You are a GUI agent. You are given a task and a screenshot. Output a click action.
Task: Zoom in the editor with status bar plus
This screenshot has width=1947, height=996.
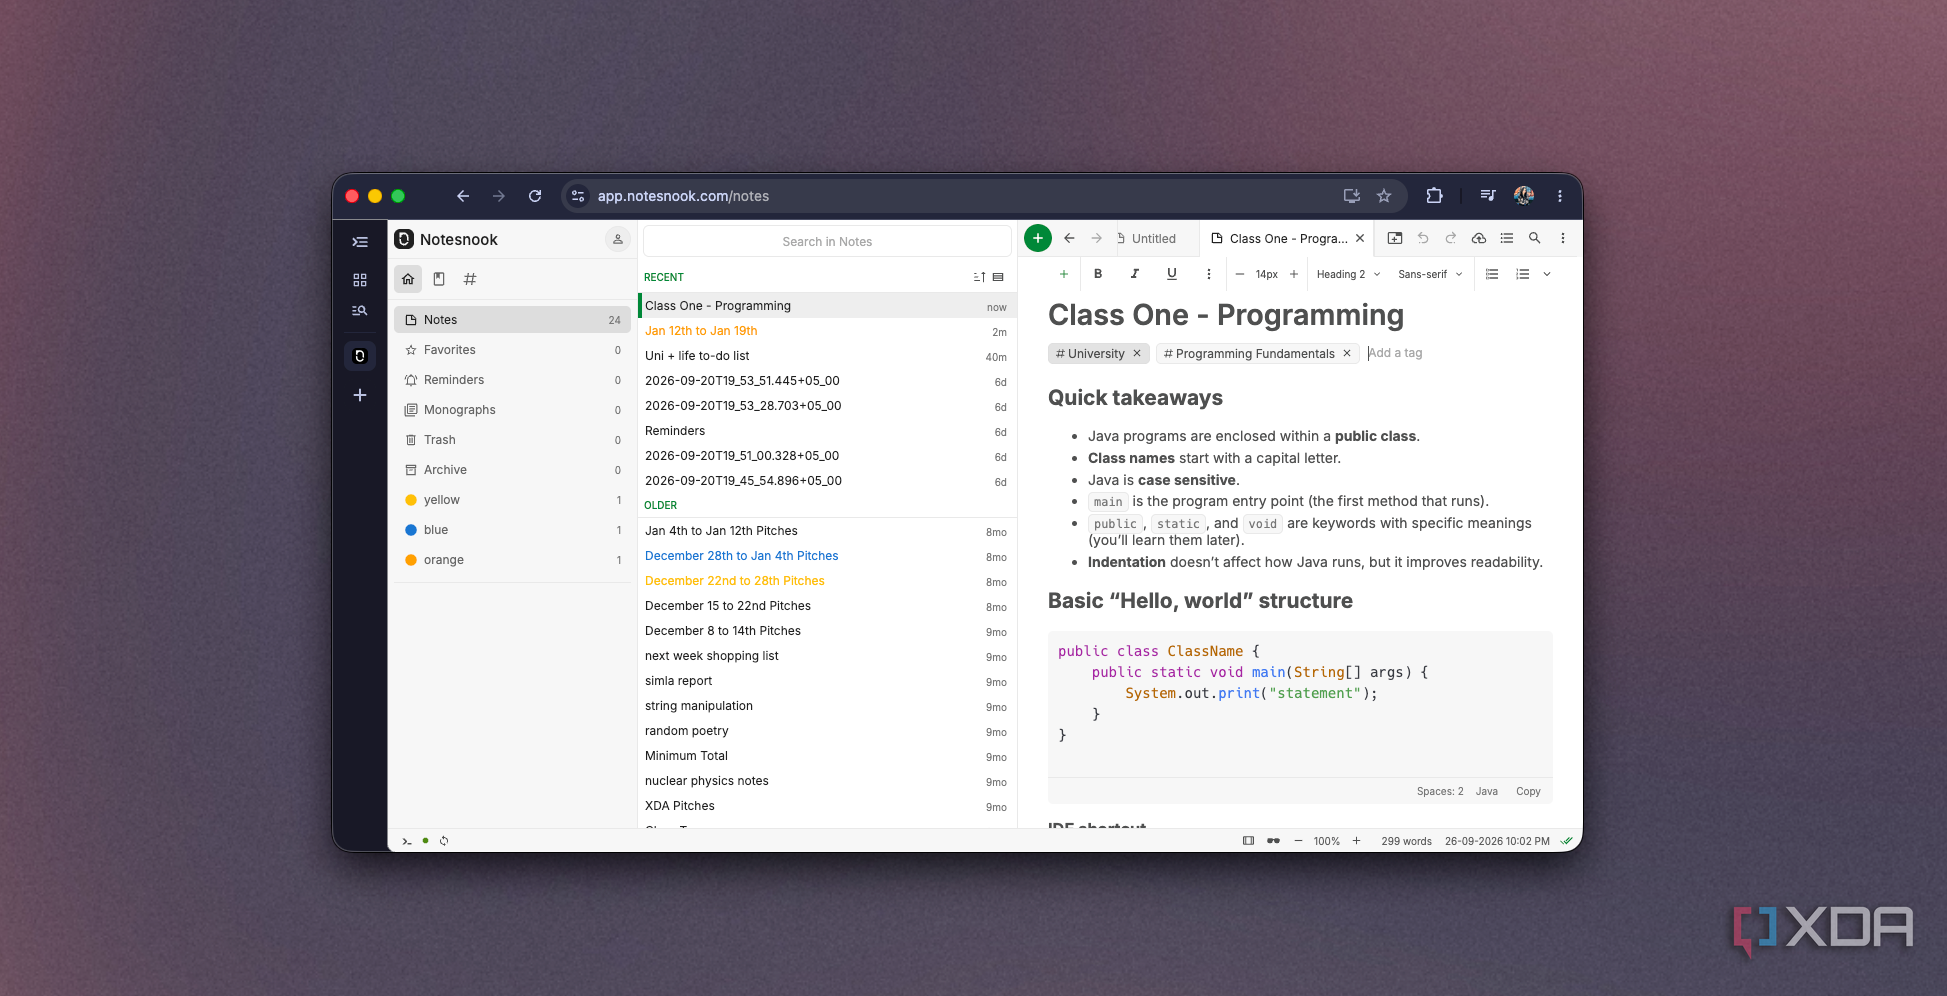(x=1356, y=841)
